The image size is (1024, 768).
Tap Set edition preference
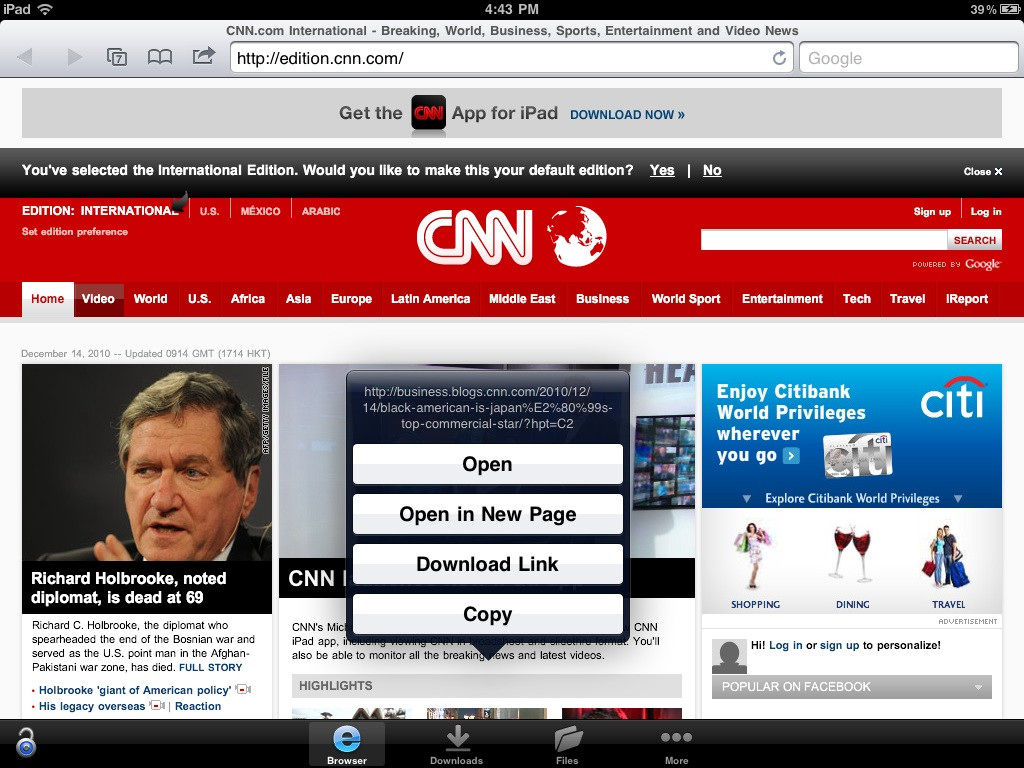pyautogui.click(x=75, y=231)
